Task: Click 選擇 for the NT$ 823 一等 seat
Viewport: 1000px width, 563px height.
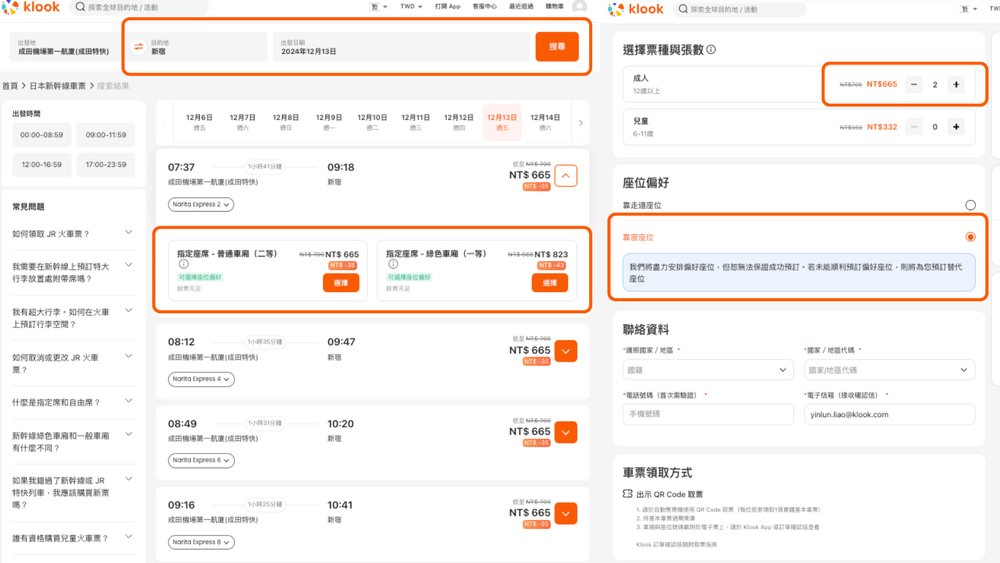Action: pyautogui.click(x=550, y=282)
